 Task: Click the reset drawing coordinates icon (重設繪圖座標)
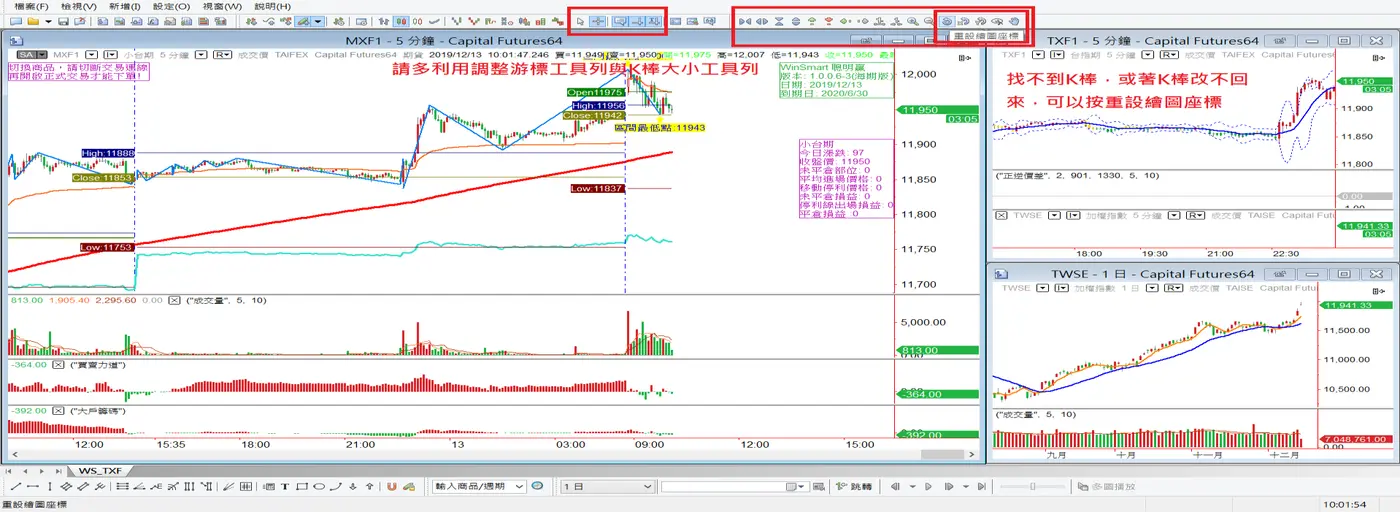[x=946, y=21]
